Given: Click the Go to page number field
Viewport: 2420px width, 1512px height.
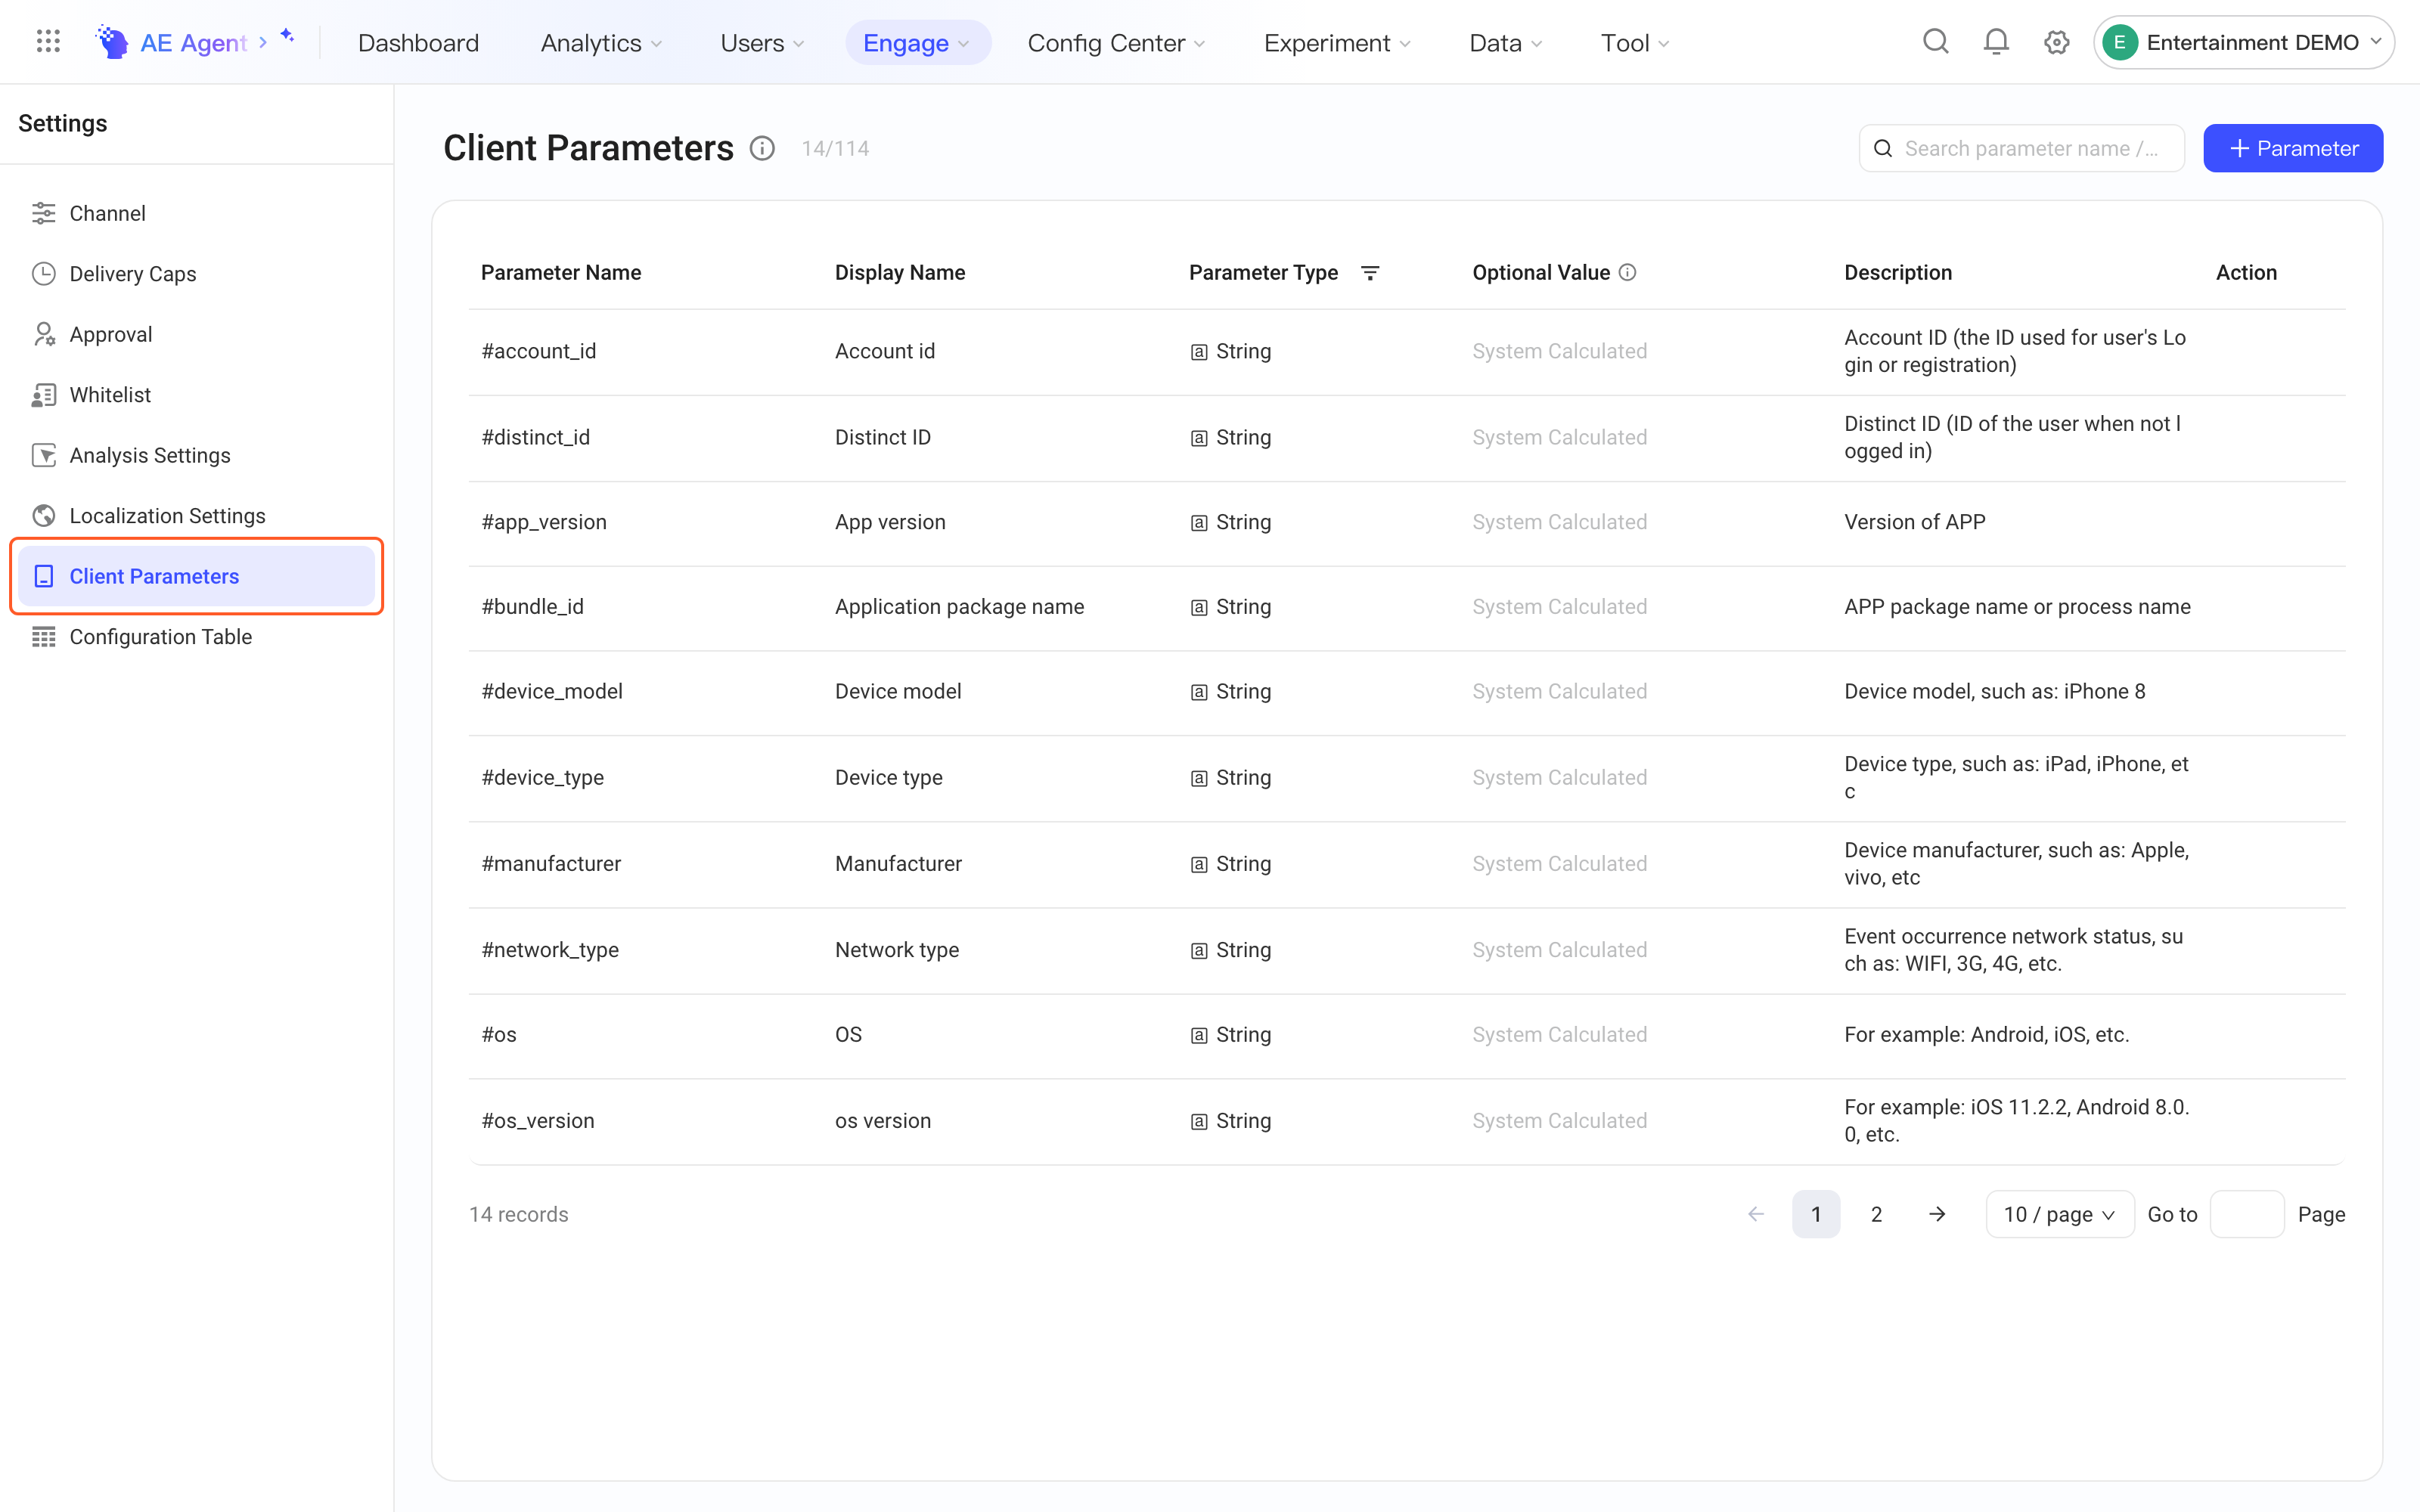Looking at the screenshot, I should (2247, 1214).
